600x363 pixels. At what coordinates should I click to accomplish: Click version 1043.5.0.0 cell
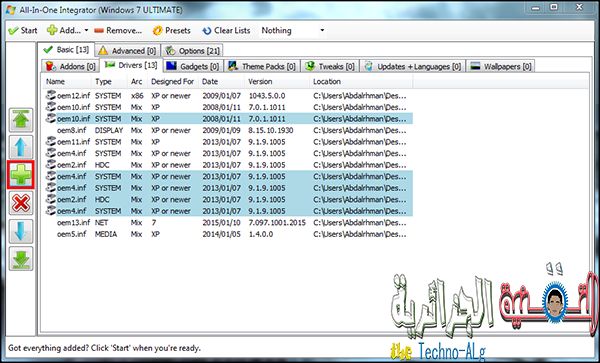coord(267,96)
